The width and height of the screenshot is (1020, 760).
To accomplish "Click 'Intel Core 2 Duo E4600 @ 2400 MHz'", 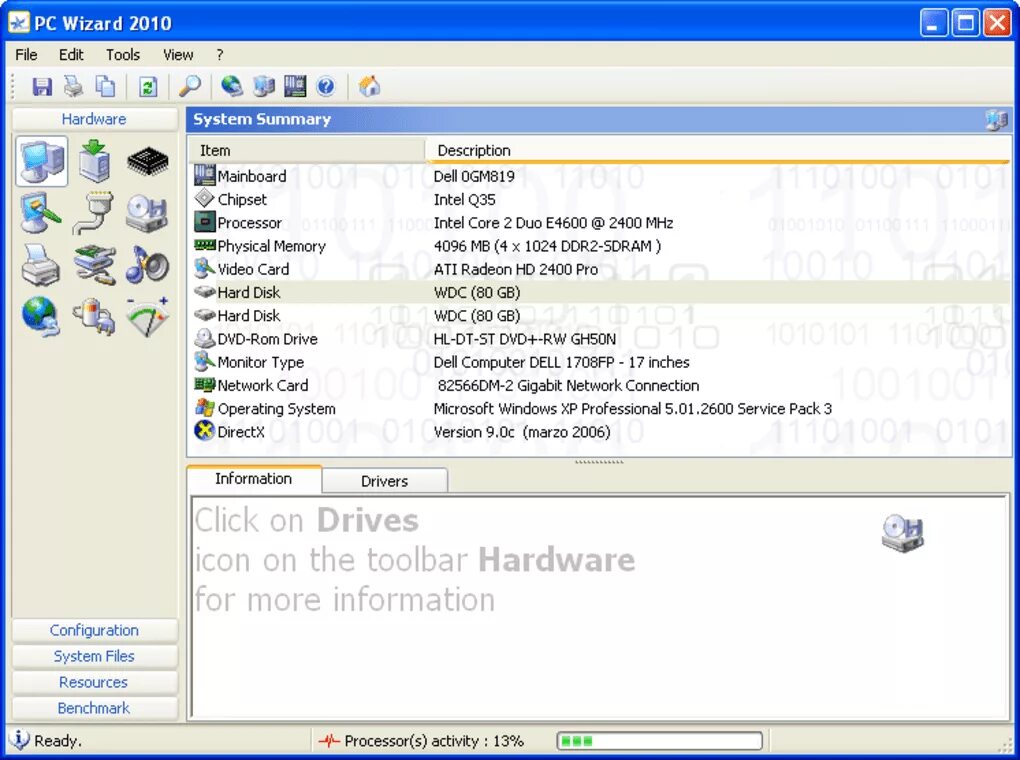I will [x=554, y=223].
